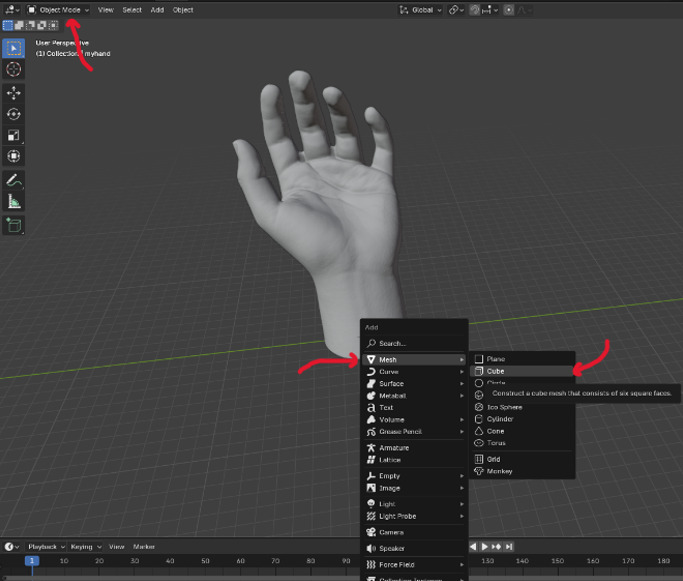Expand the Force Field submenu
683x581 pixels.
[x=414, y=564]
